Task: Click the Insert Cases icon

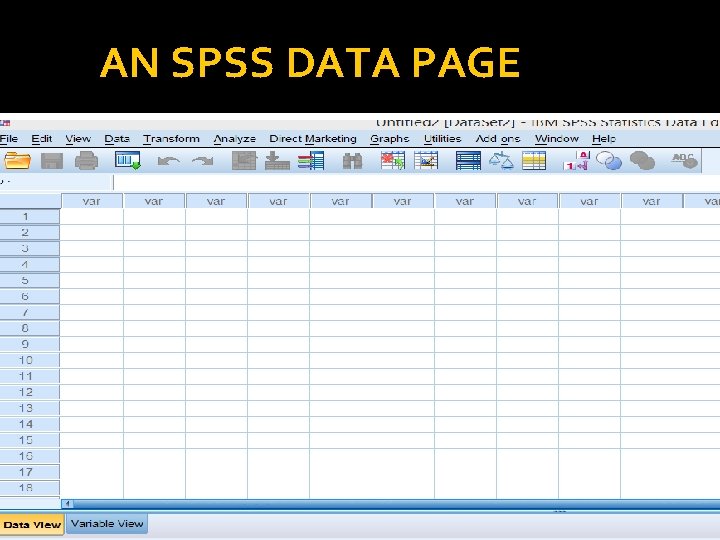Action: click(x=393, y=161)
